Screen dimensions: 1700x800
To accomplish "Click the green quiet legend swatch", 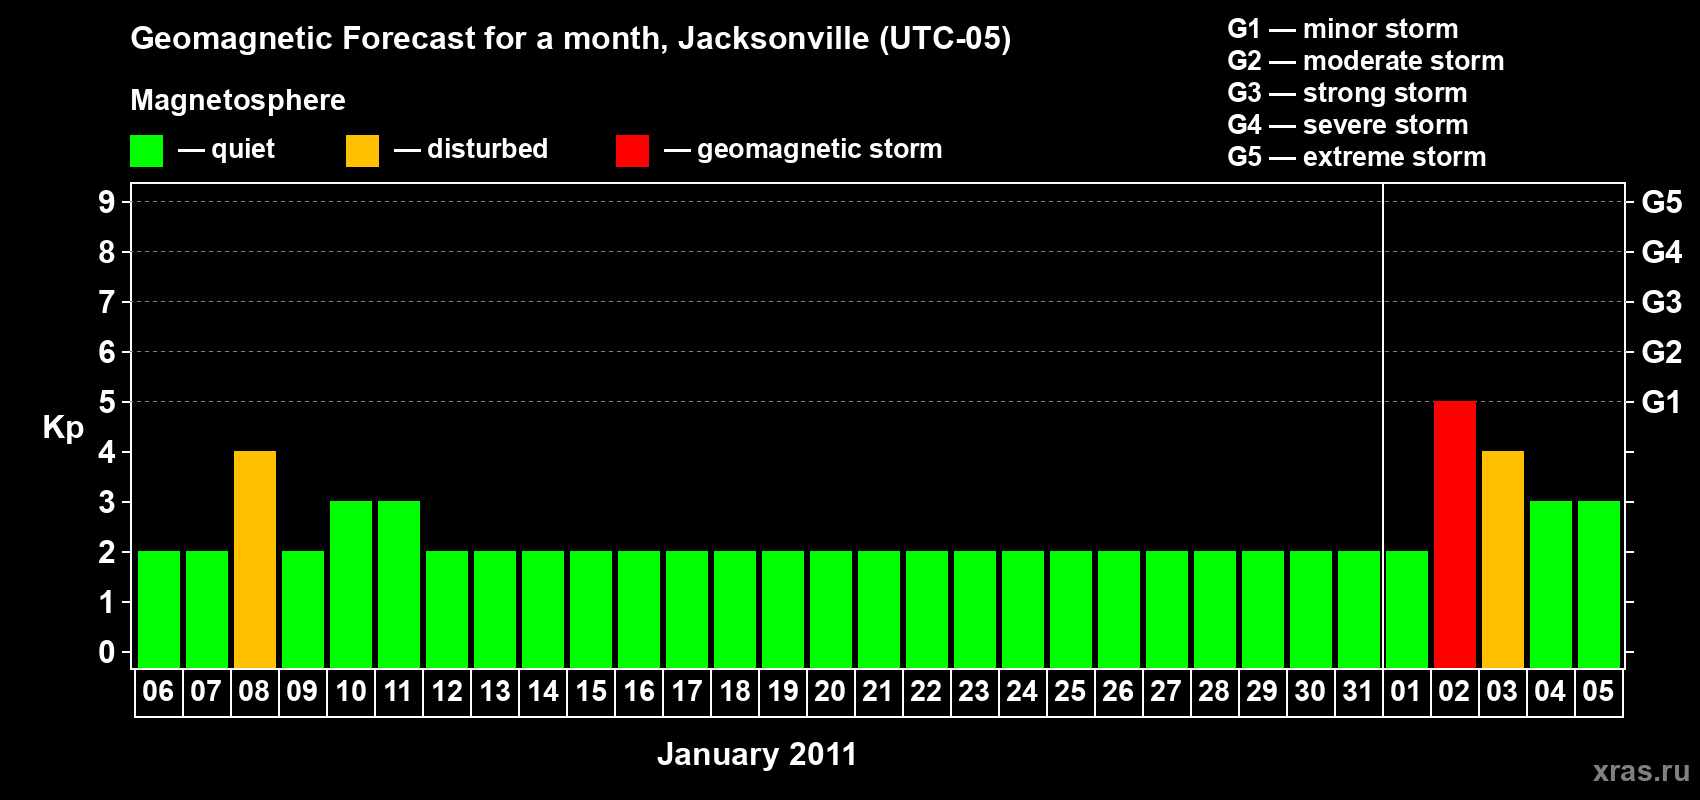I will (x=146, y=151).
